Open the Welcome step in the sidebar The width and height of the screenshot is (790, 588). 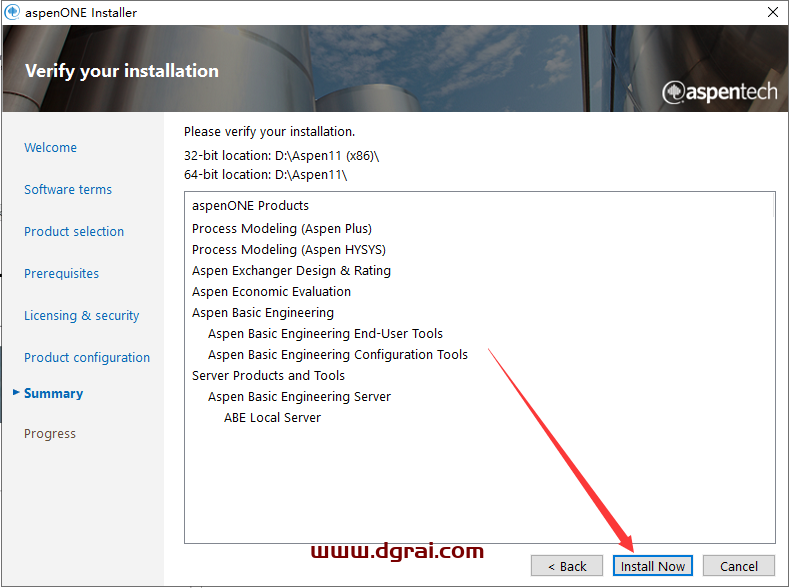[50, 148]
